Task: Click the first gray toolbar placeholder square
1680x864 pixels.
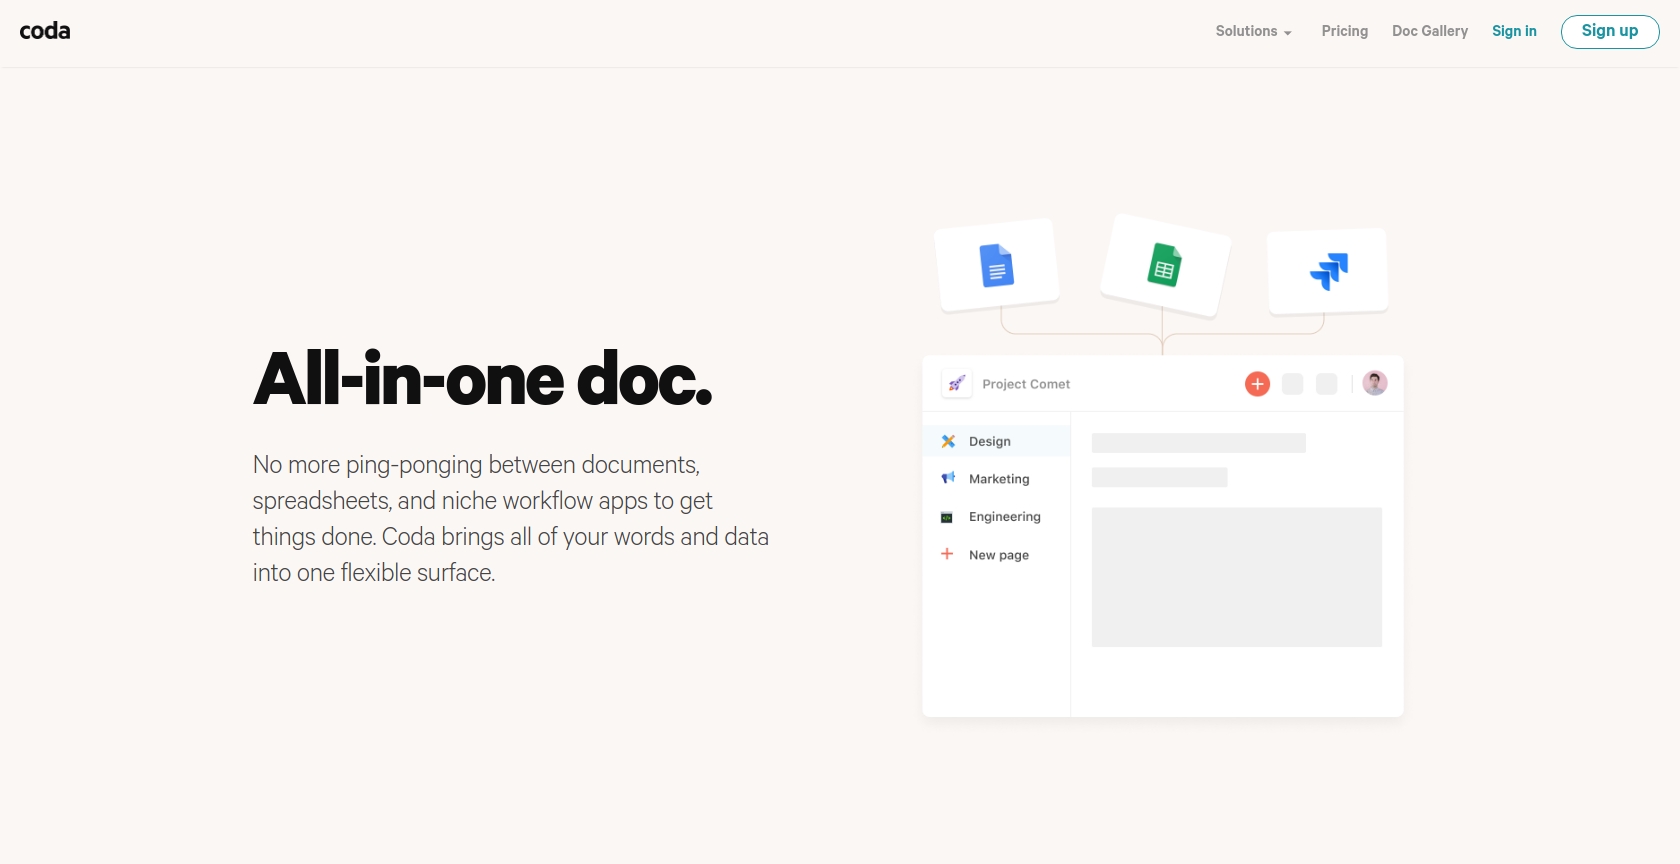Action: 1292,384
